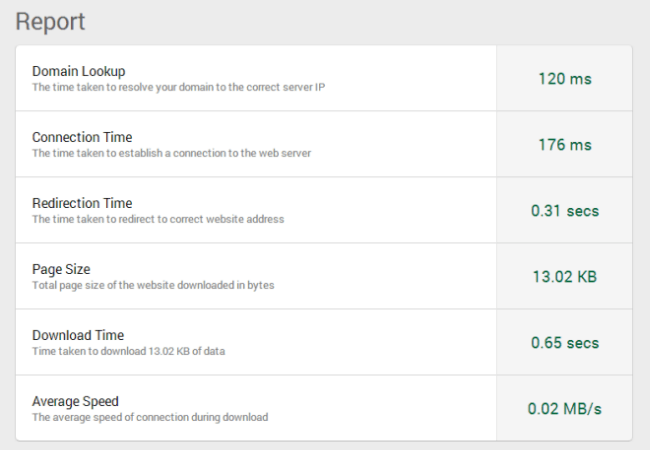The image size is (650, 450).
Task: Click the 0.31 secs redirection value
Action: (x=565, y=211)
